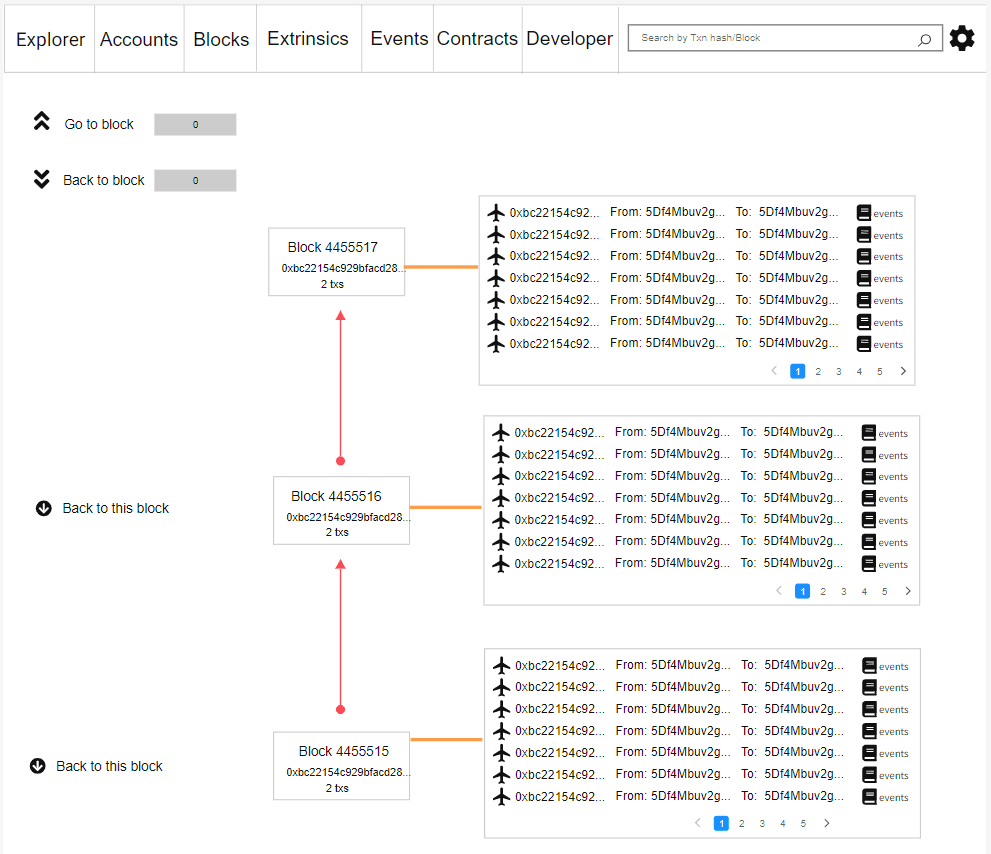Go to next page in Block 4455517 transactions

coord(903,371)
